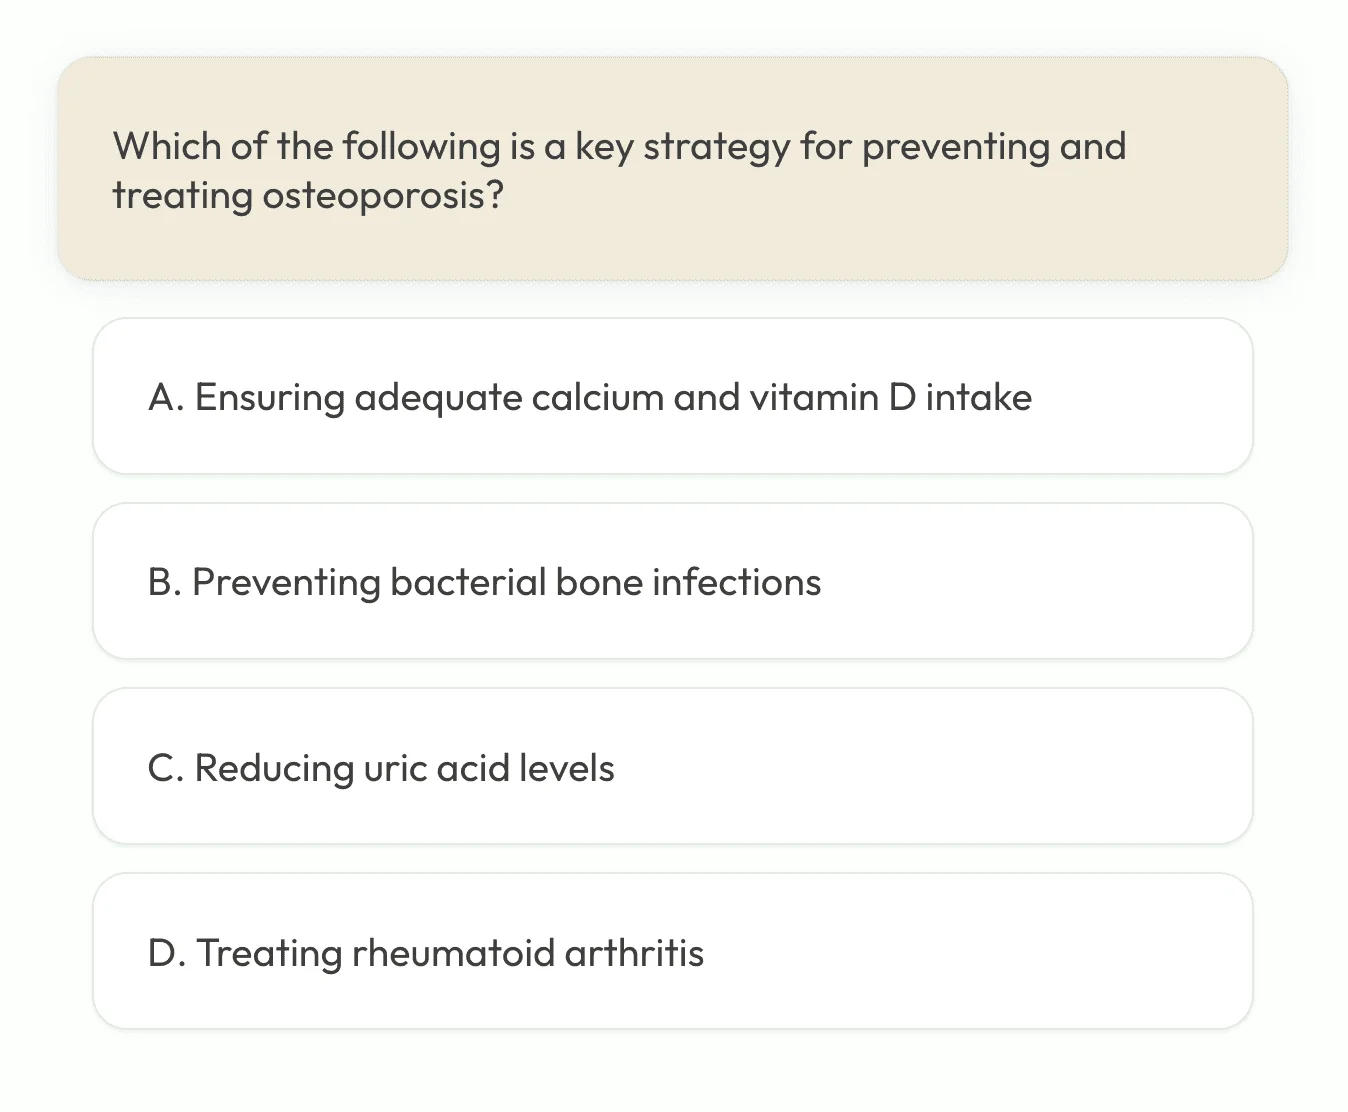The width and height of the screenshot is (1348, 1112).
Task: Click the letter 'C.' in third option
Action: (x=166, y=768)
